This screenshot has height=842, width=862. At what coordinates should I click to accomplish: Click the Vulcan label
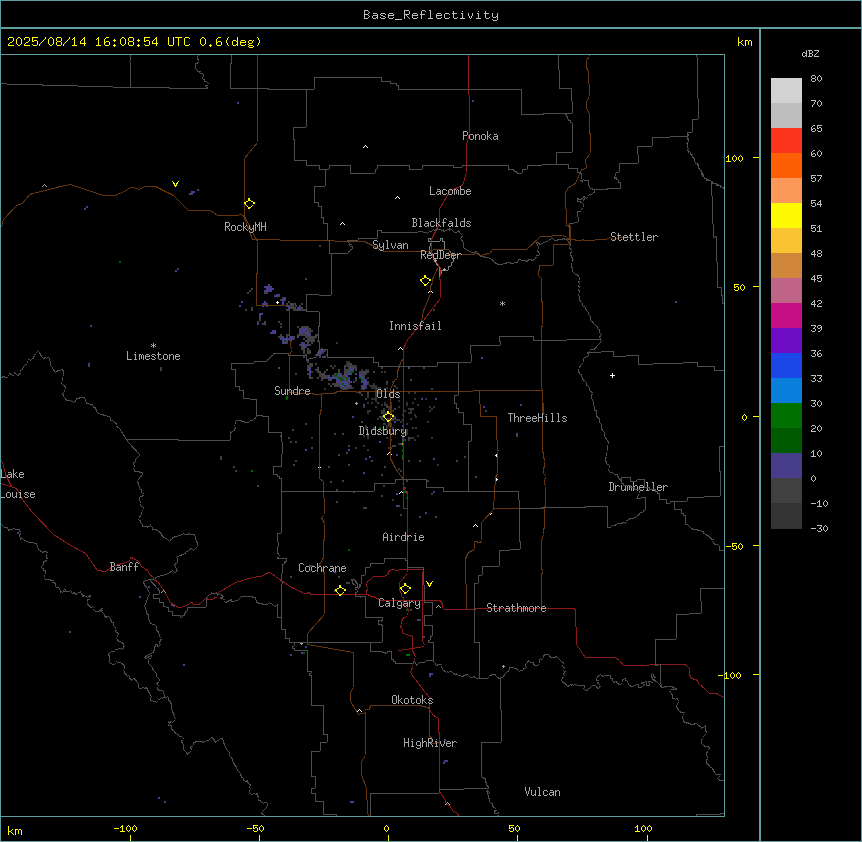click(543, 792)
